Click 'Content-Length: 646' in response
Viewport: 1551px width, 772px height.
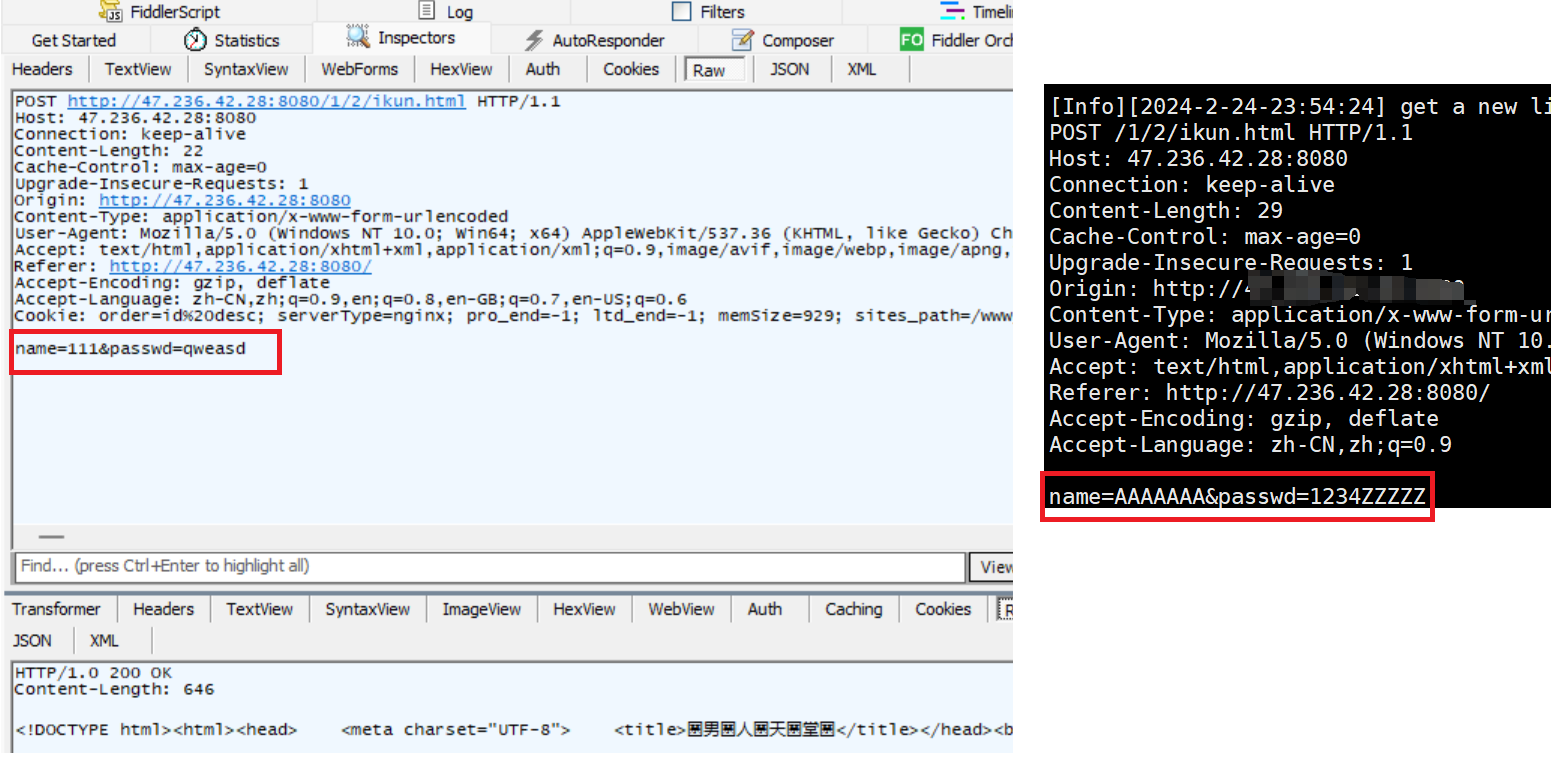pos(114,689)
